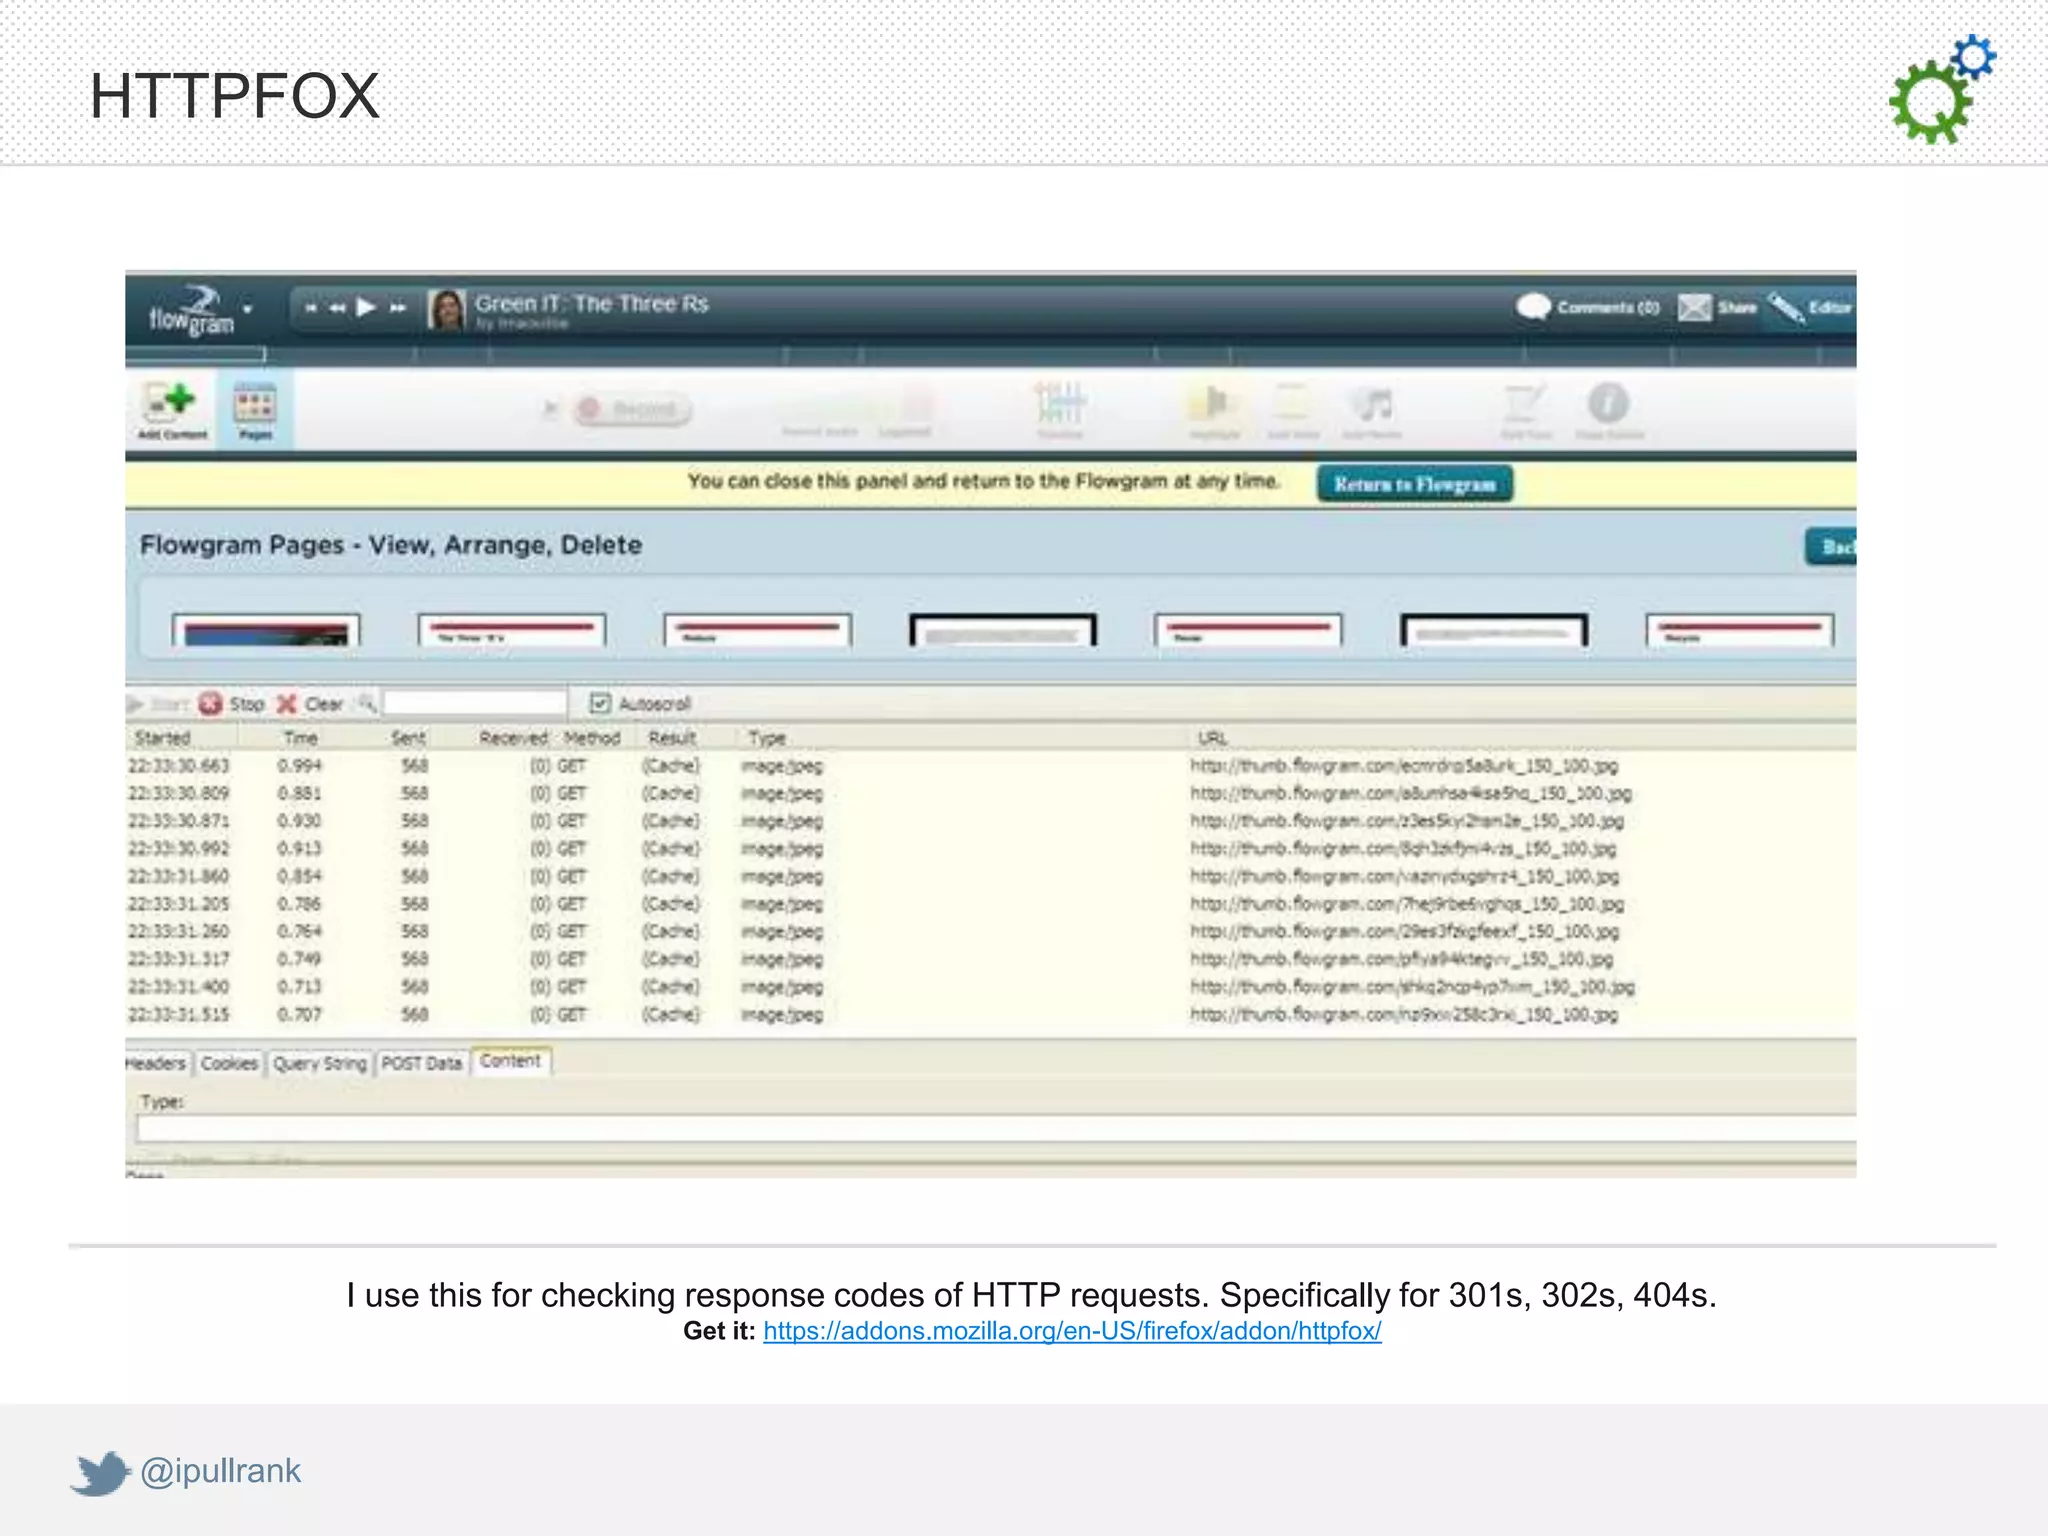Open Comments (0) speech bubble
Screen dimensions: 2048x1536
(x=1533, y=307)
